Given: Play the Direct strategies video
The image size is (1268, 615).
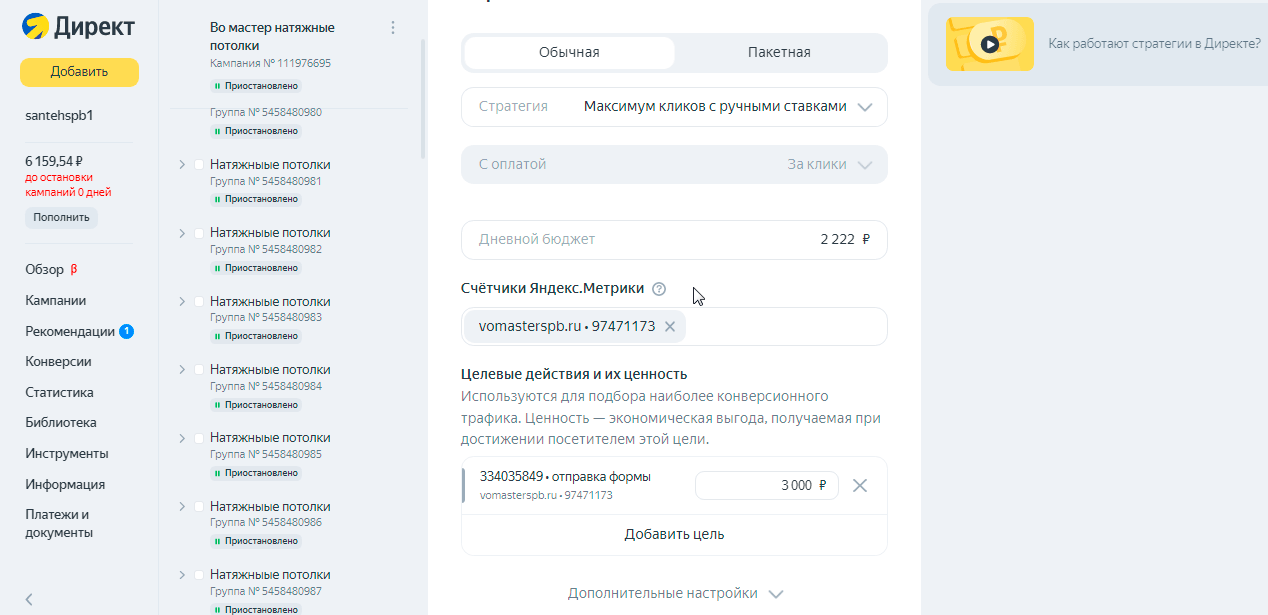Looking at the screenshot, I should (989, 44).
